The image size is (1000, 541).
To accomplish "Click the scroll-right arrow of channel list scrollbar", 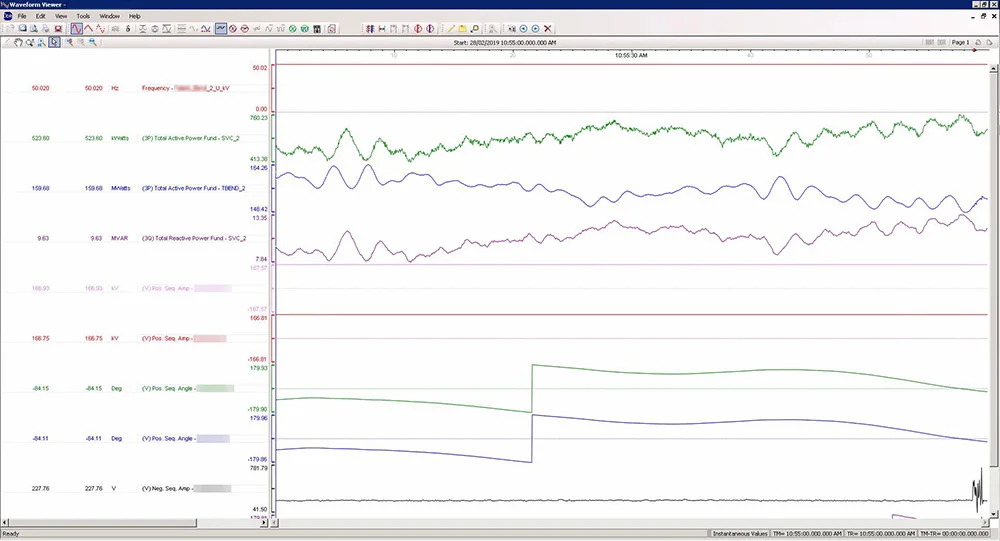I will (263, 522).
